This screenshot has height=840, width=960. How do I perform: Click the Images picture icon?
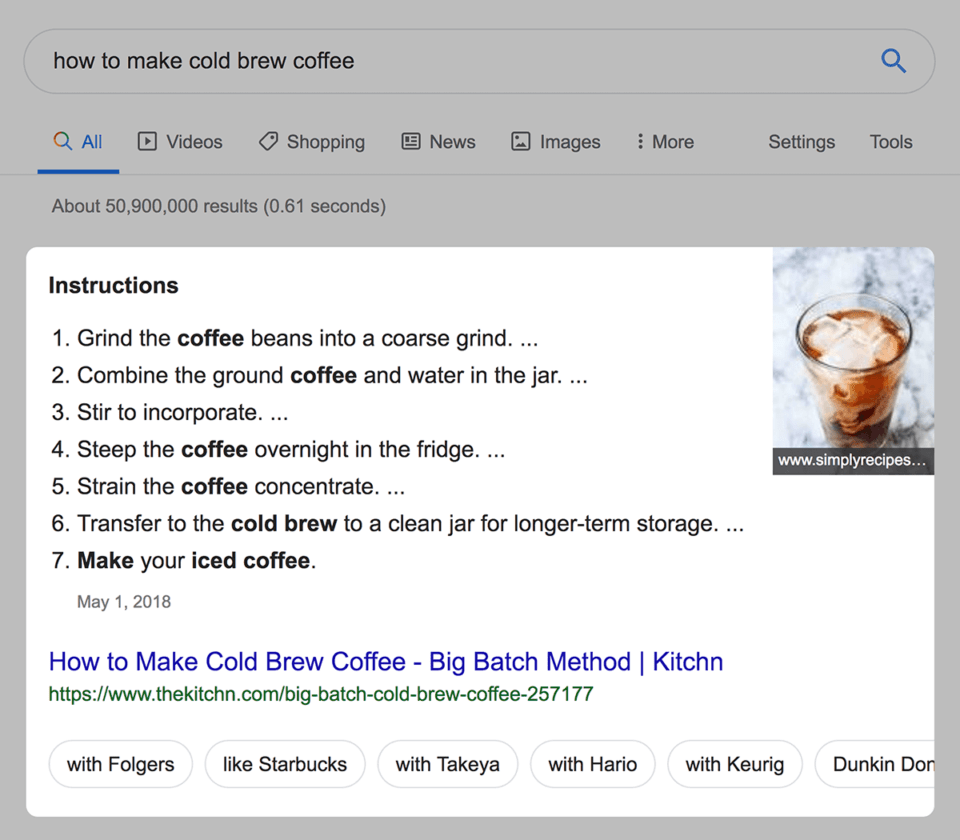click(520, 141)
